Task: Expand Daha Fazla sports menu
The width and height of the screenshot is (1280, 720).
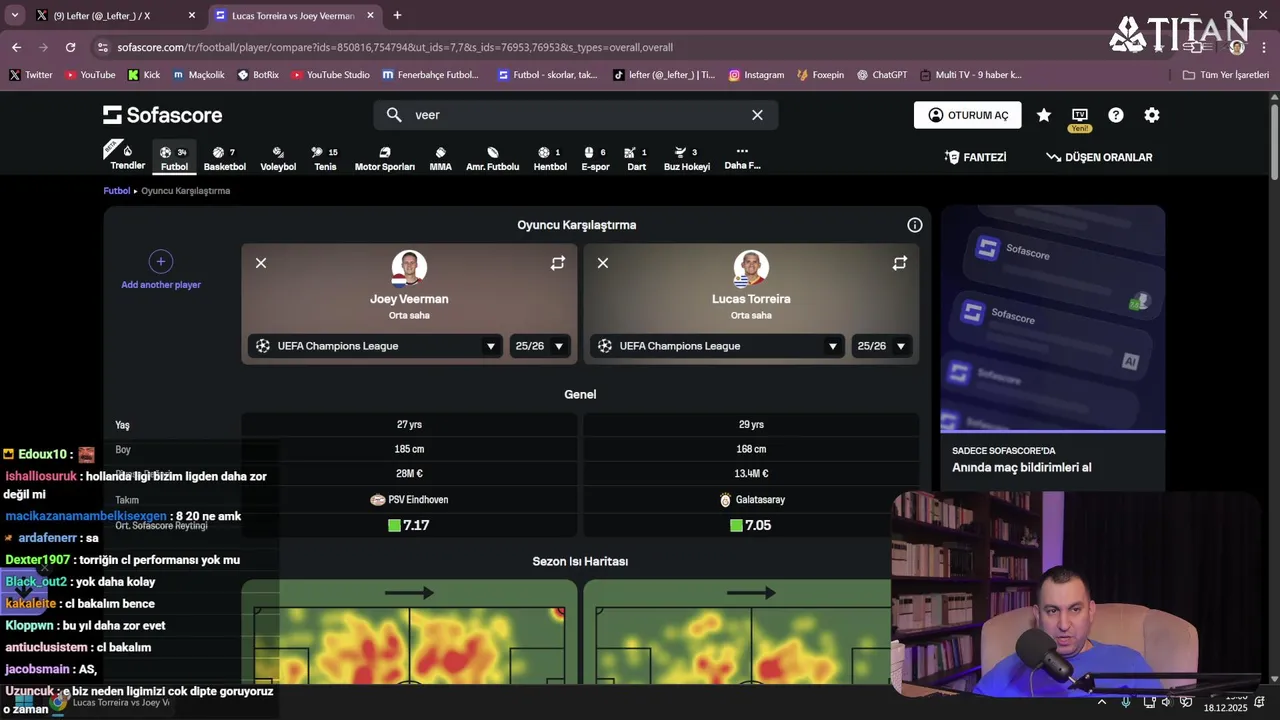Action: pyautogui.click(x=742, y=157)
